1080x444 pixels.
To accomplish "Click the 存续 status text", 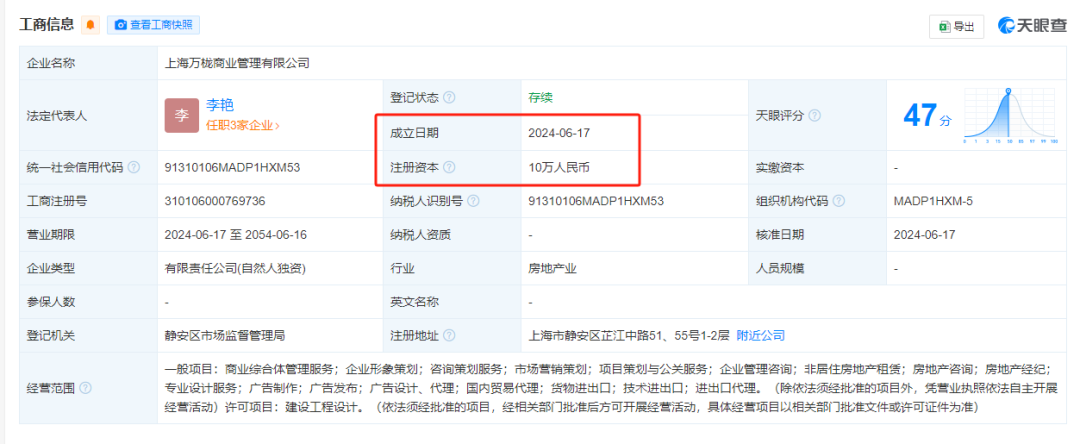I will pos(541,98).
